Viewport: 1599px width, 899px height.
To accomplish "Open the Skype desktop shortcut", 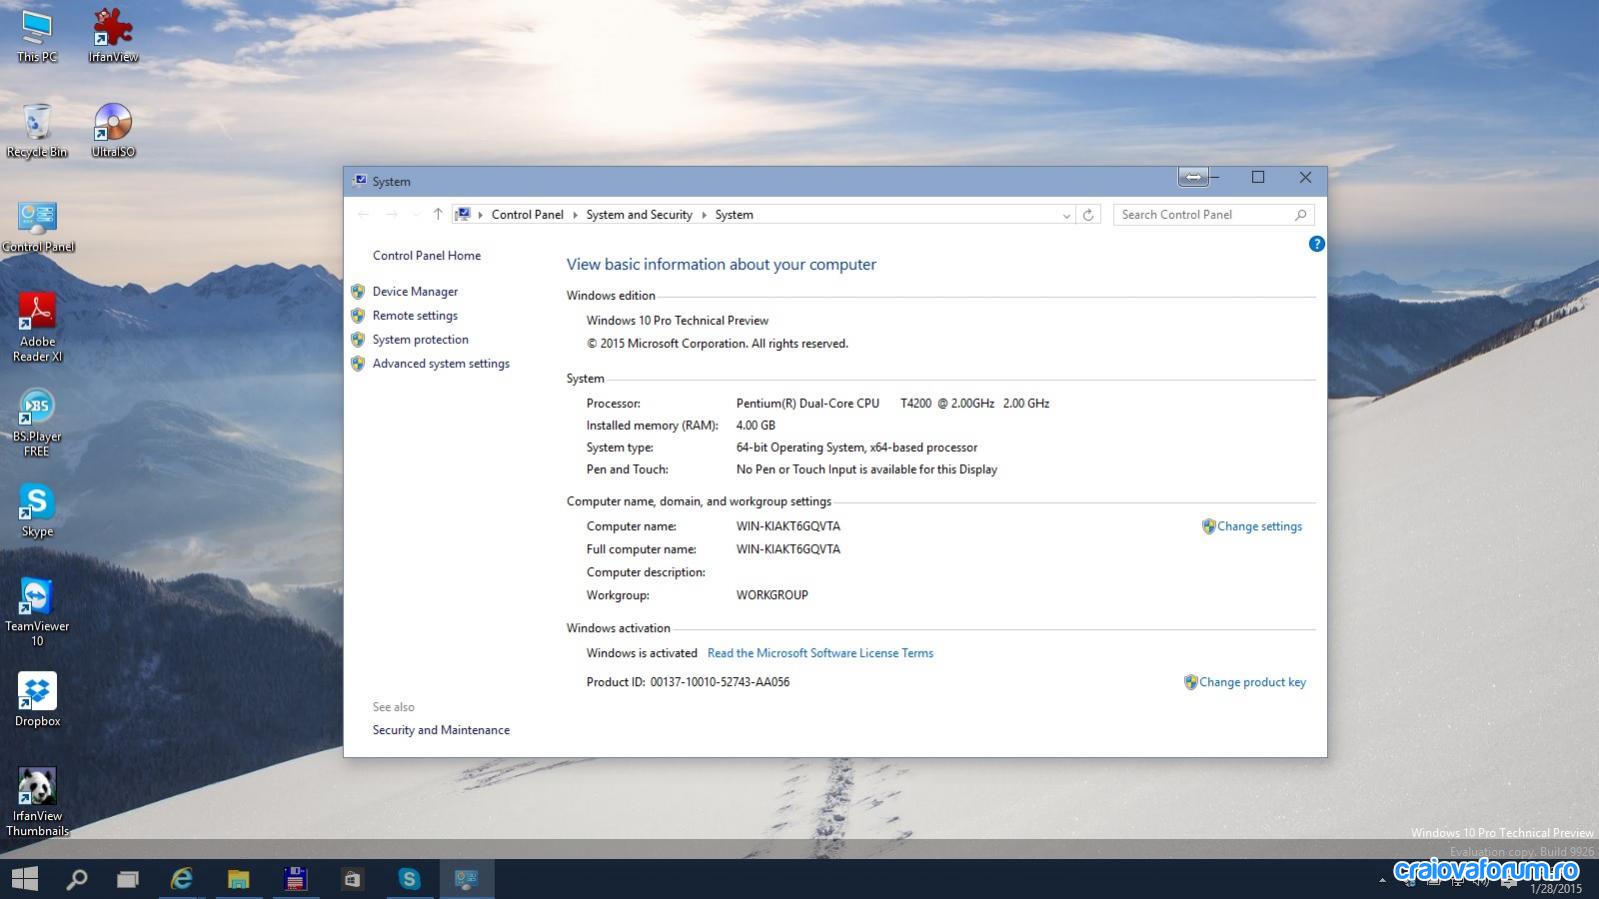I will (x=37, y=510).
